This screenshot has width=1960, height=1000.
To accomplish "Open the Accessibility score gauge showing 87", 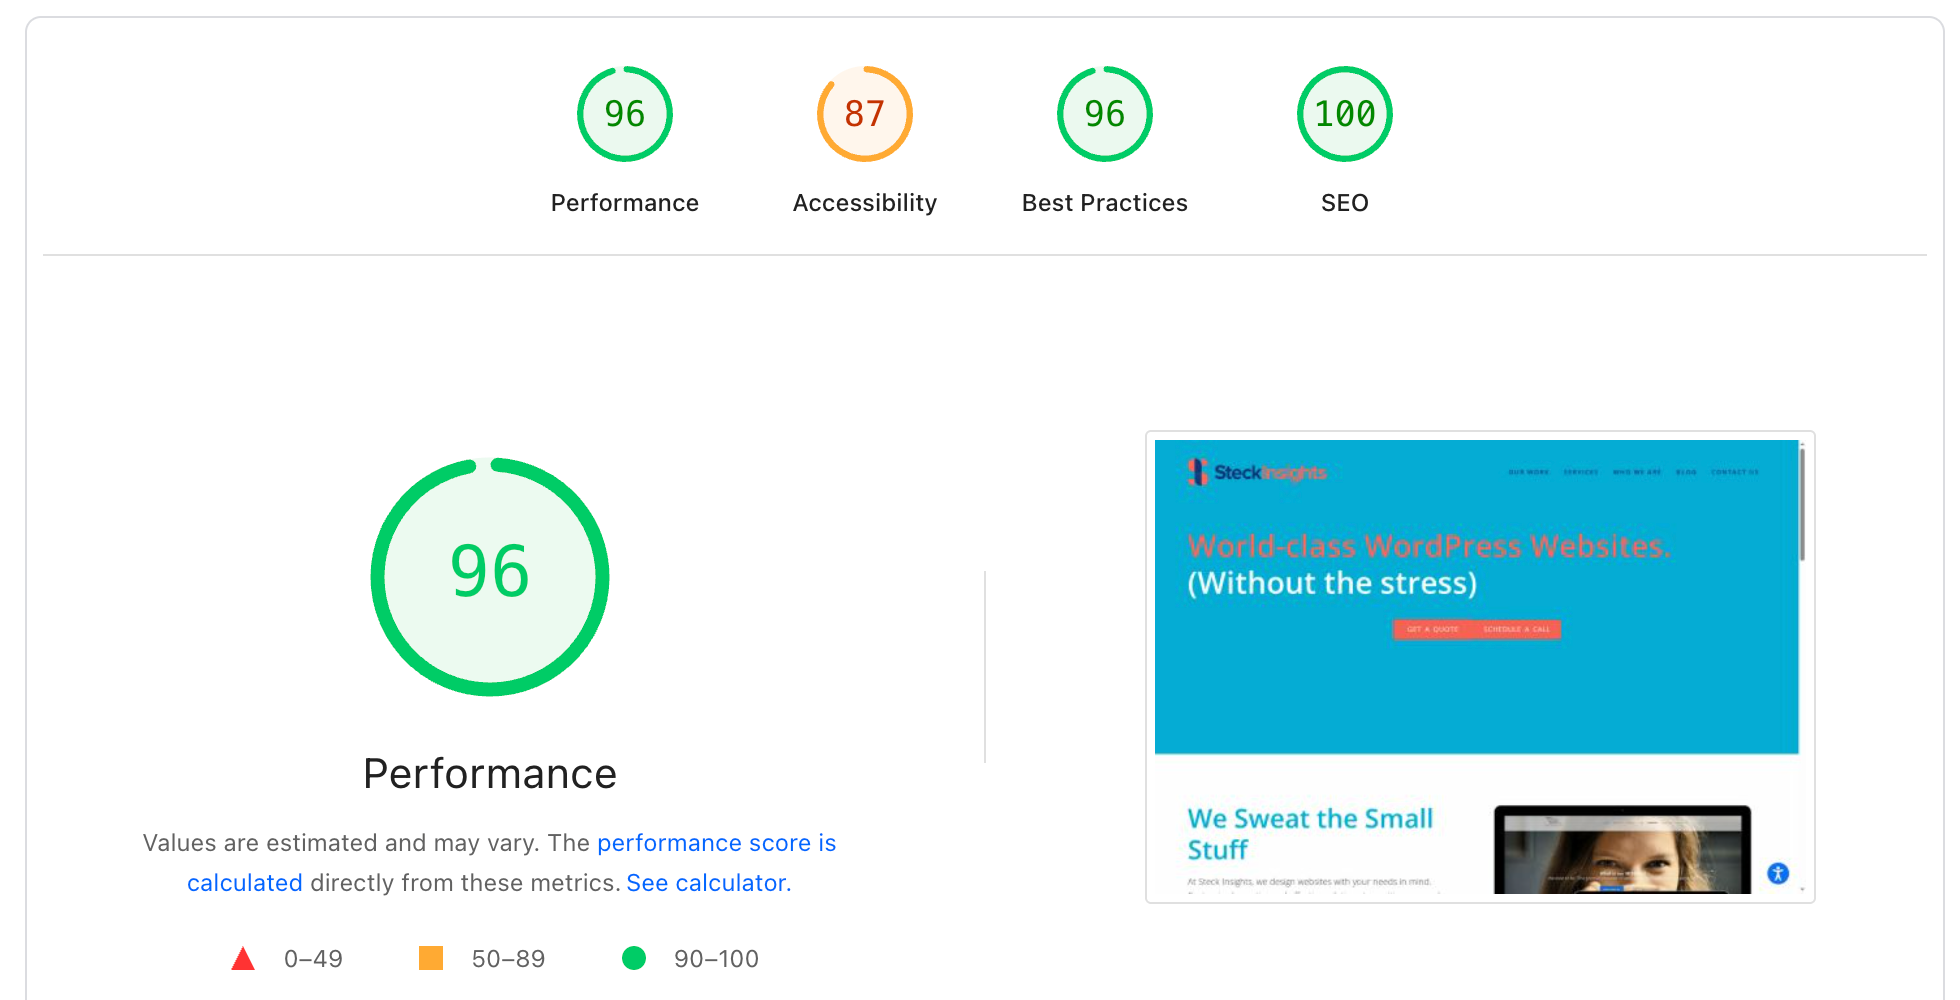I will point(864,114).
